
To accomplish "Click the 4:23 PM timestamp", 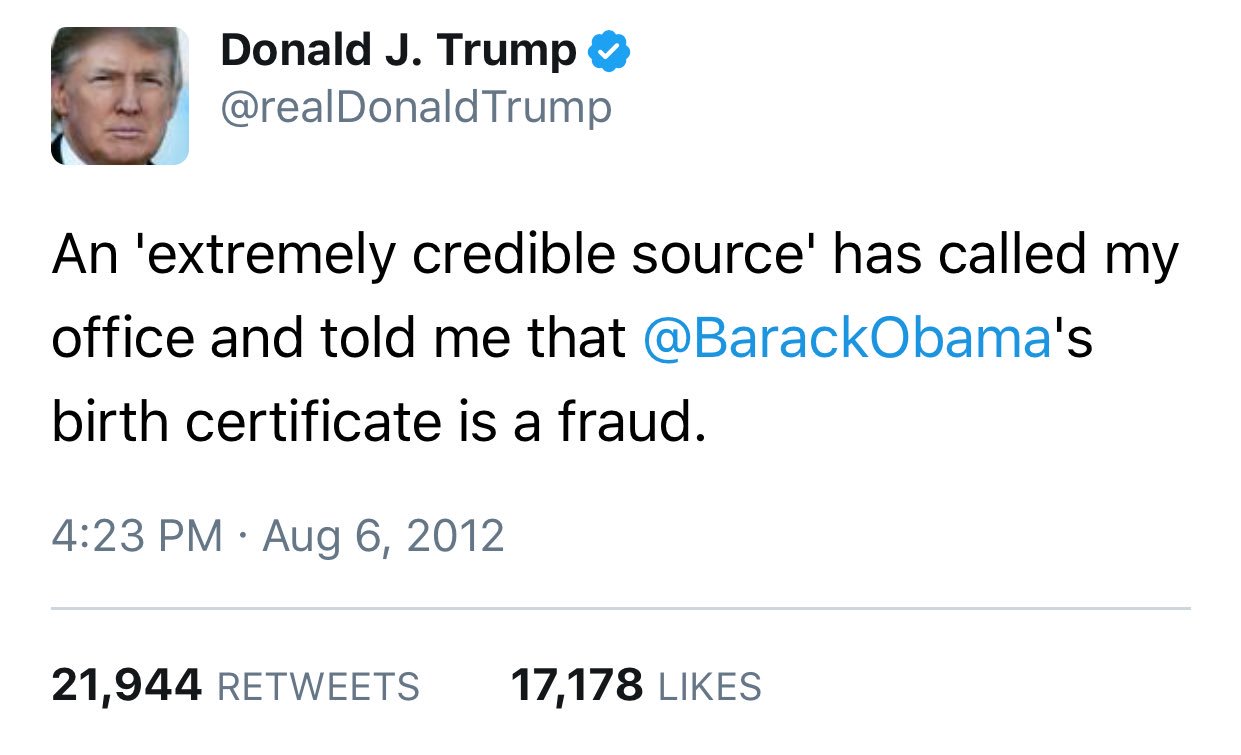I will click(137, 535).
